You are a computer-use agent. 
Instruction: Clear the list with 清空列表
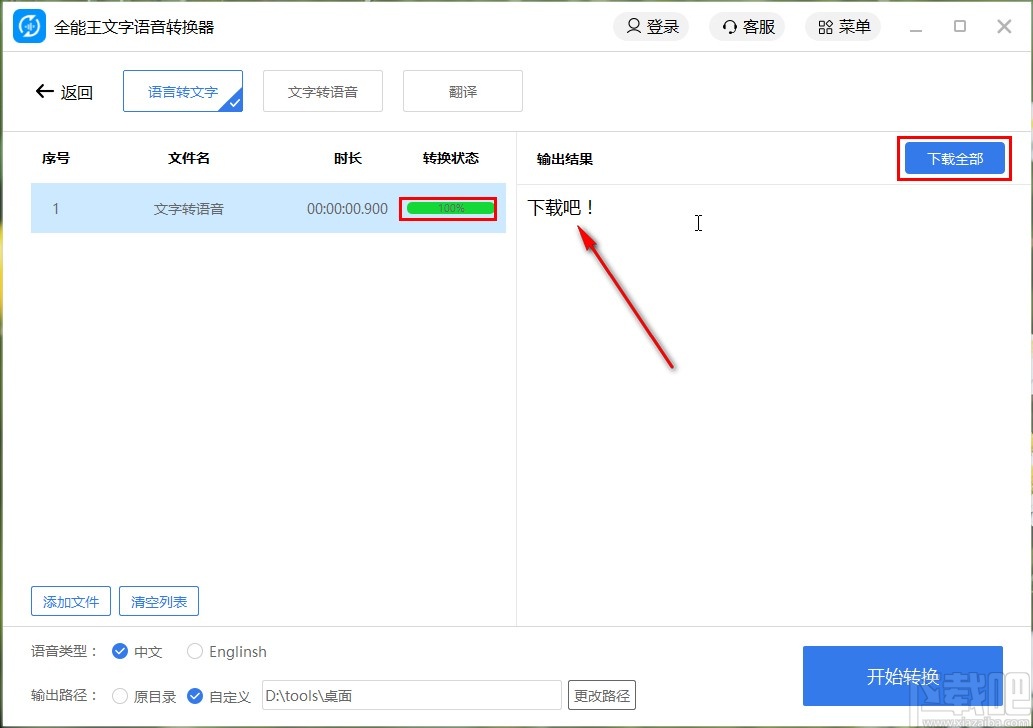(158, 601)
